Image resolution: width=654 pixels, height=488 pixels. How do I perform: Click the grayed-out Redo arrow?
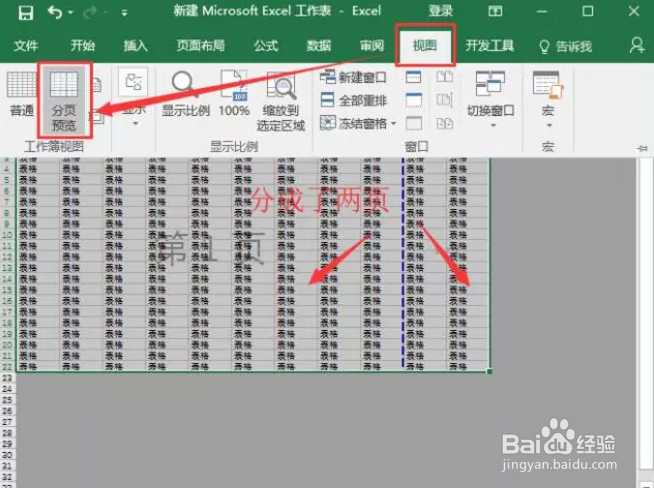tap(90, 13)
